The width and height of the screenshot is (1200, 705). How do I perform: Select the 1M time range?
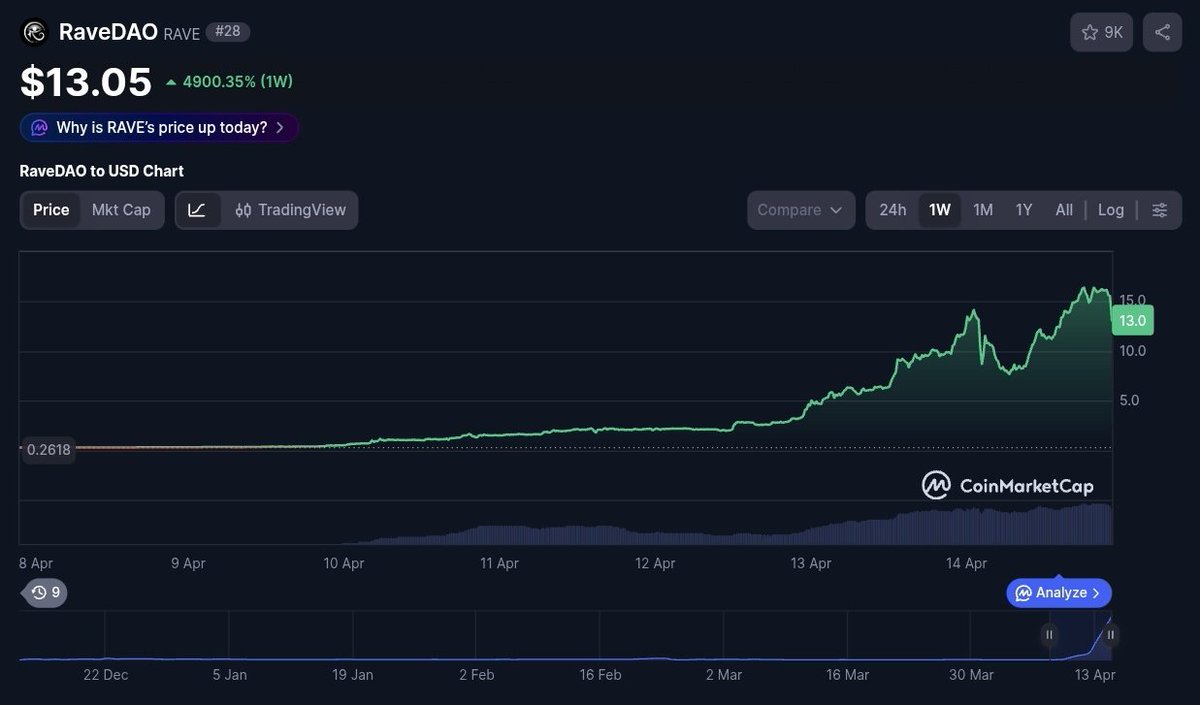pos(983,210)
